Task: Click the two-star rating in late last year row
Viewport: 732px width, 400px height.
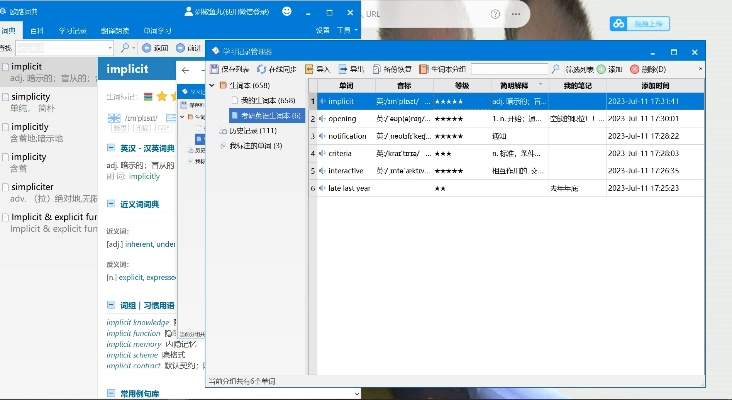Action: [x=440, y=189]
